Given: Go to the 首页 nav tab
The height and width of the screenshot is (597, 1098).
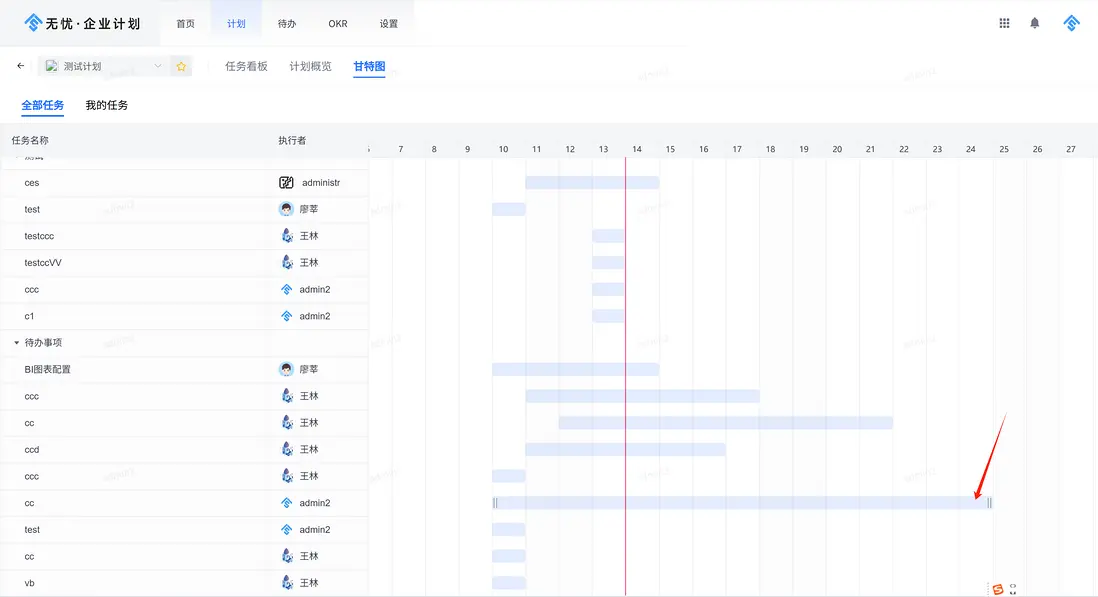Looking at the screenshot, I should 186,24.
